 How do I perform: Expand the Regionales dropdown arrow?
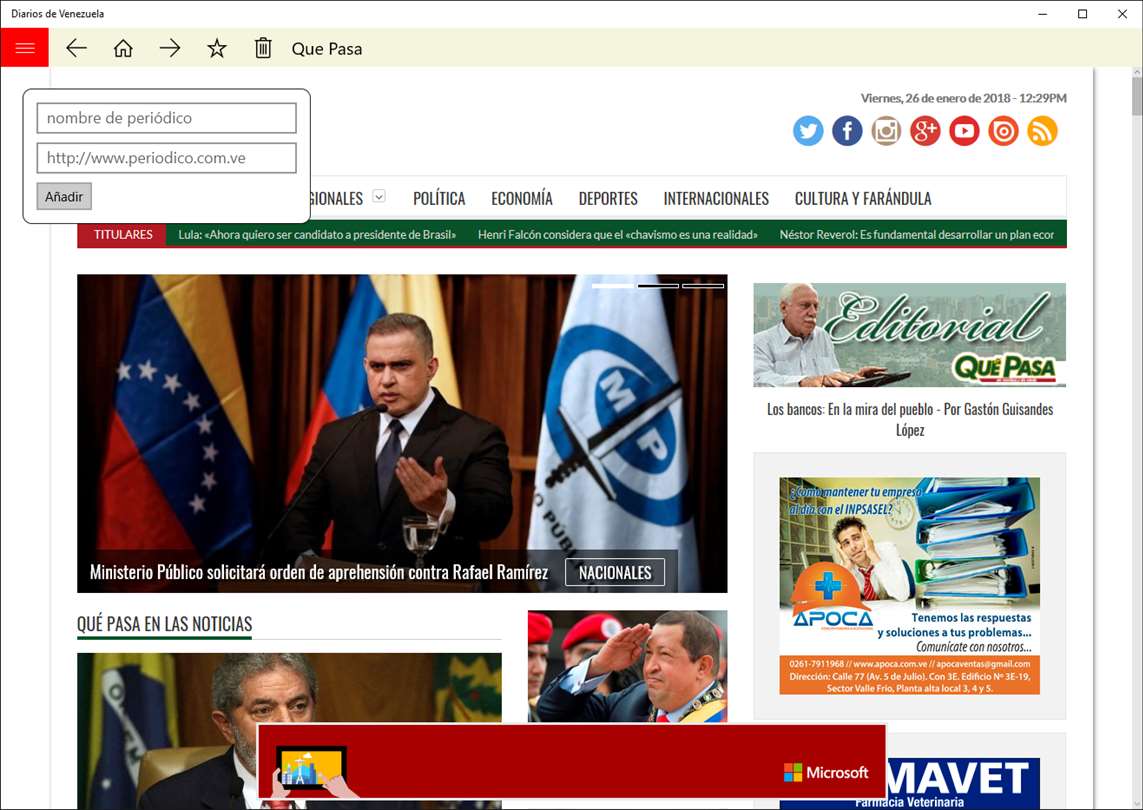pos(379,196)
